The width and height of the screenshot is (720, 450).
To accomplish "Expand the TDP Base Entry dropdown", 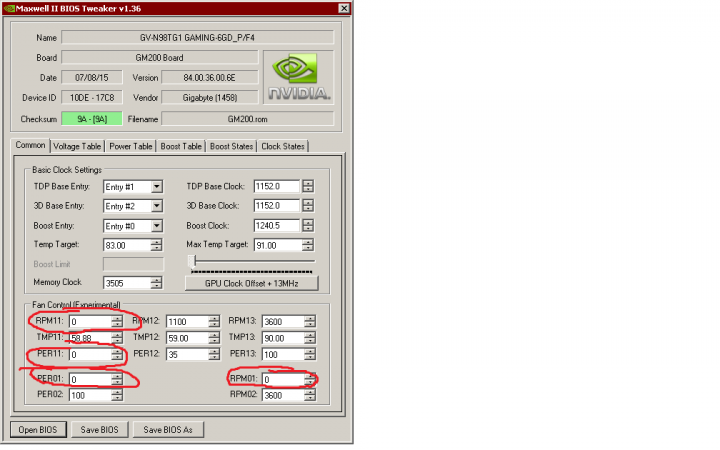I will 157,187.
